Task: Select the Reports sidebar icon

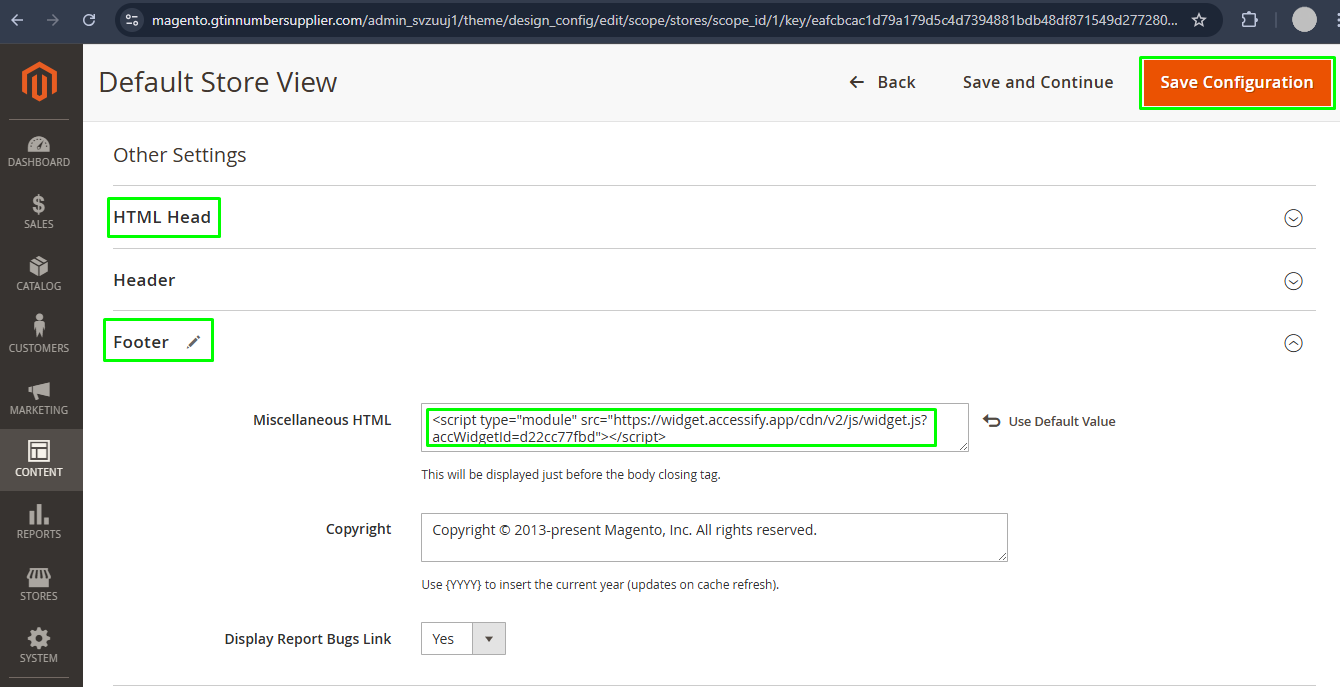Action: (x=40, y=521)
